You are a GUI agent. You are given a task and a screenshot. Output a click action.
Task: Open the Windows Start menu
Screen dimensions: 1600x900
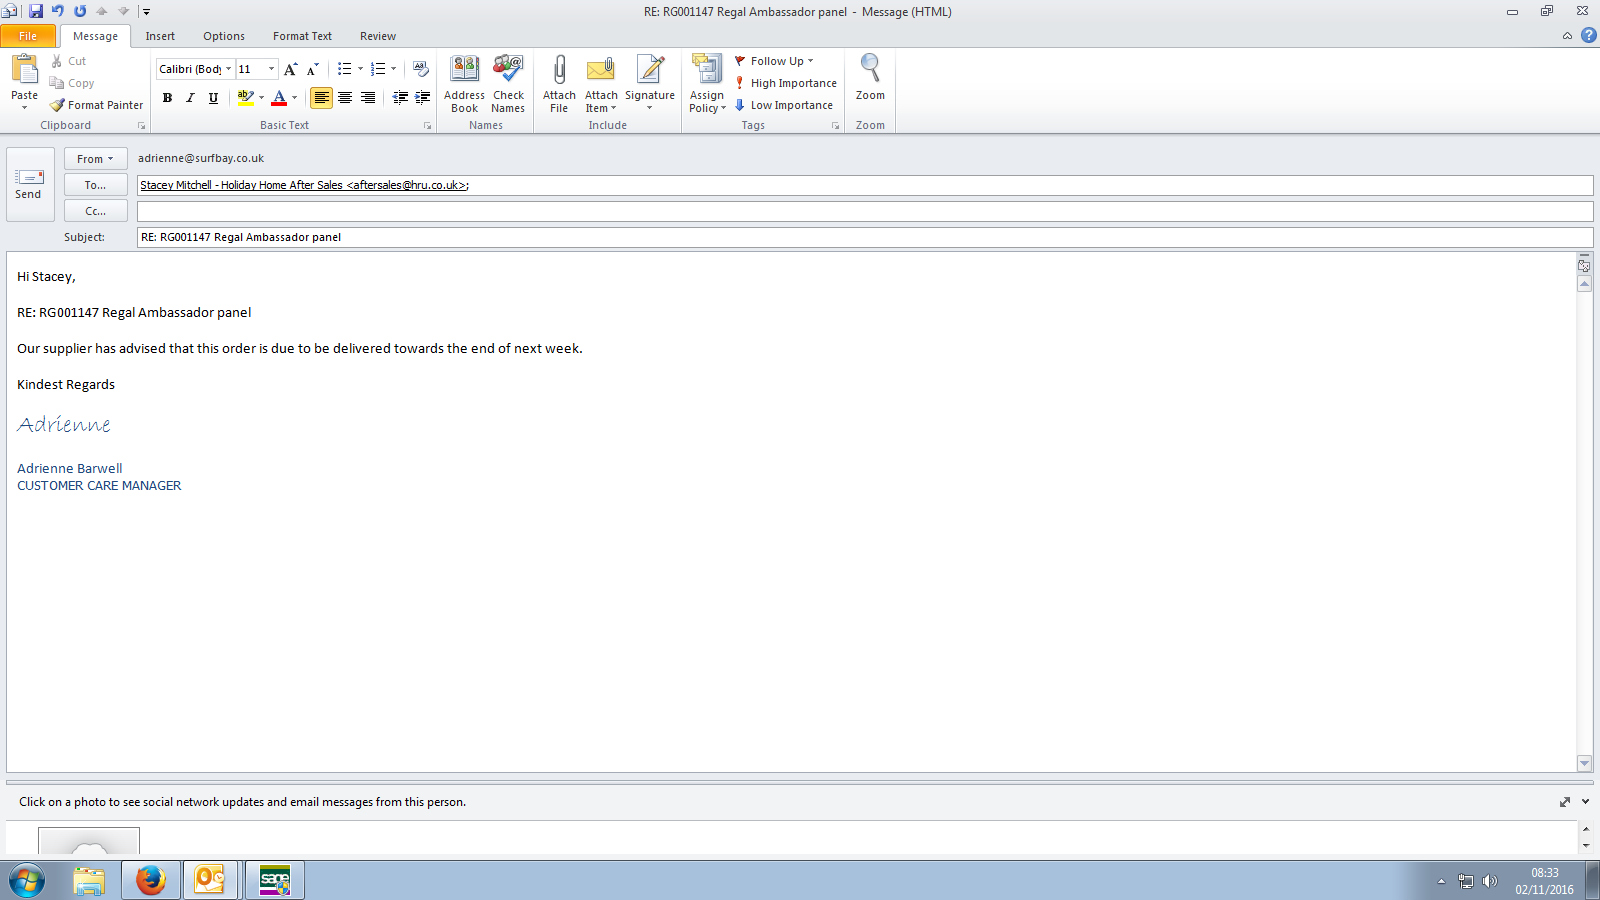27,881
